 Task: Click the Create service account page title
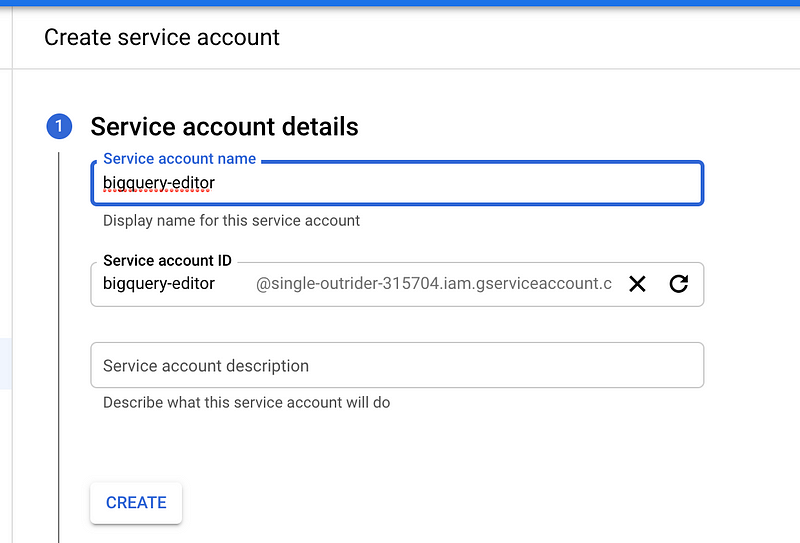(162, 38)
